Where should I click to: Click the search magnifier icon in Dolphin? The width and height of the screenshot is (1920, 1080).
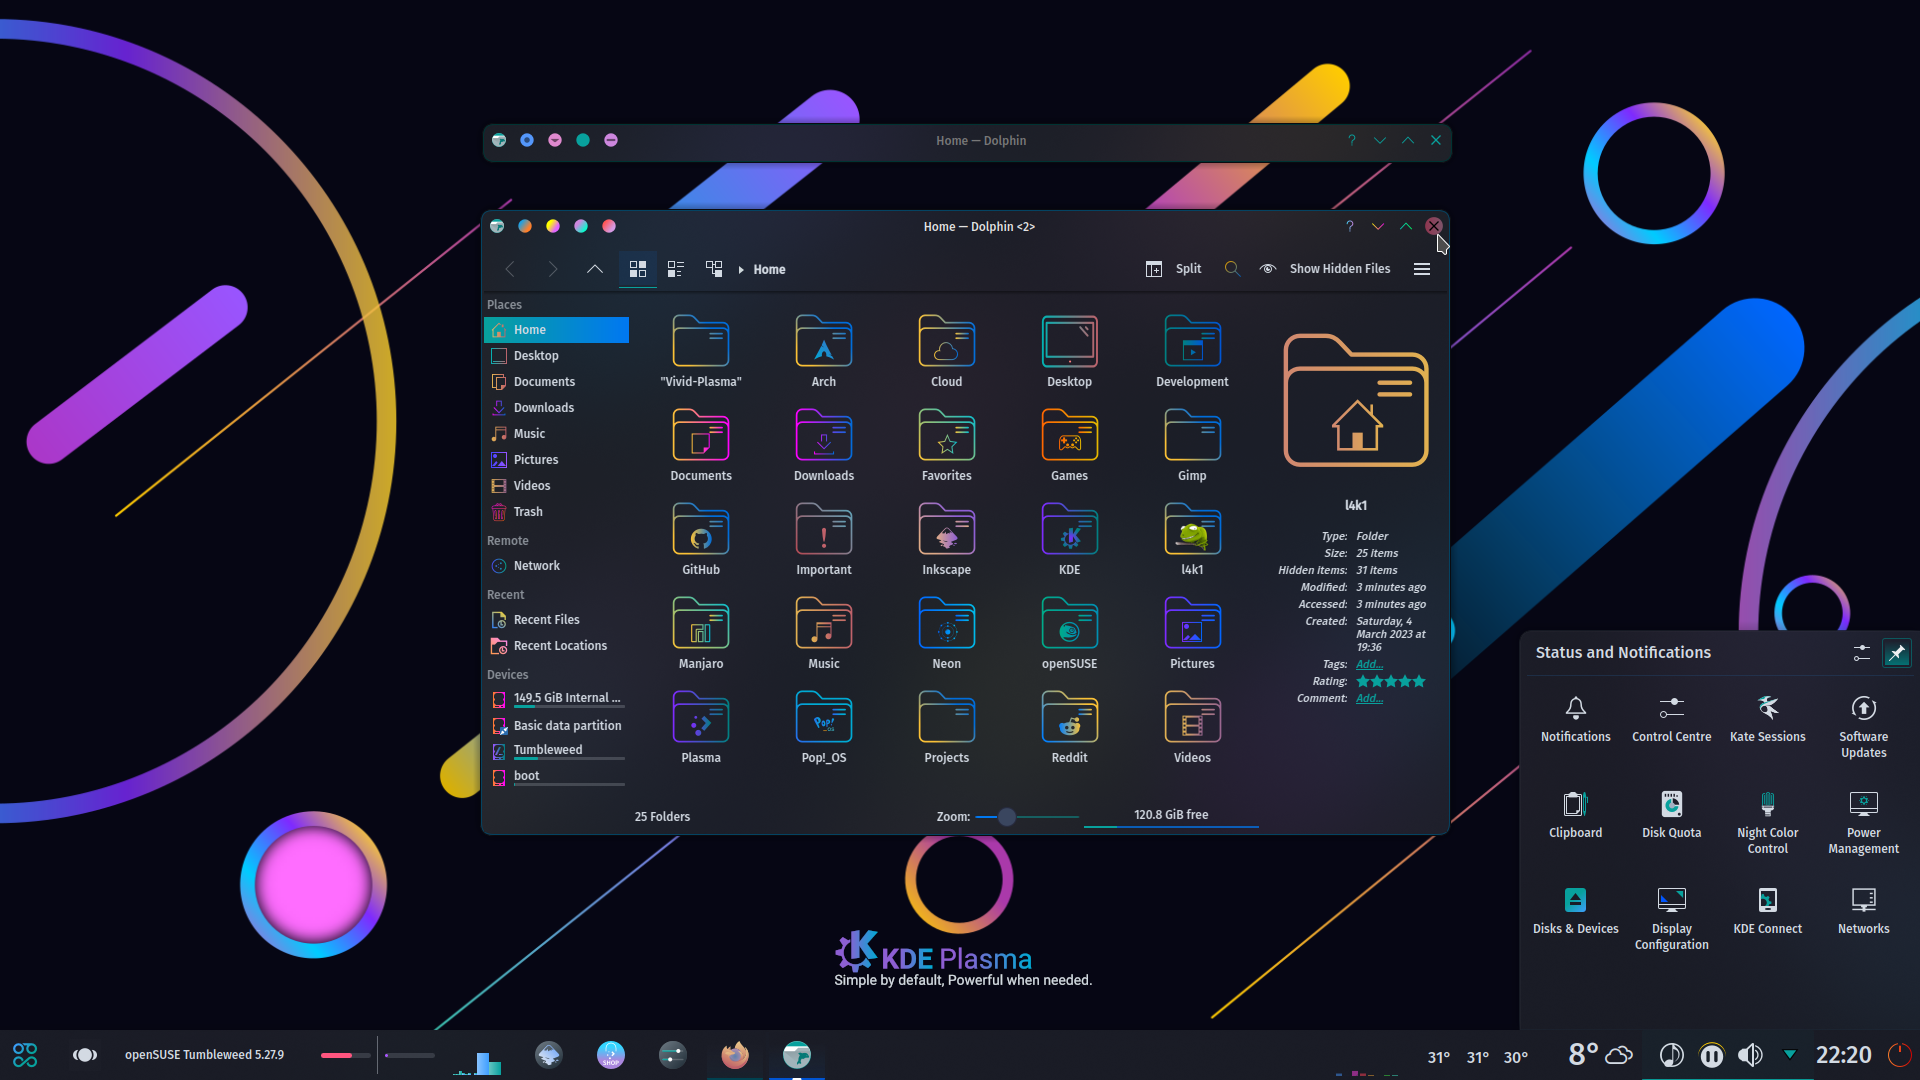coord(1232,269)
